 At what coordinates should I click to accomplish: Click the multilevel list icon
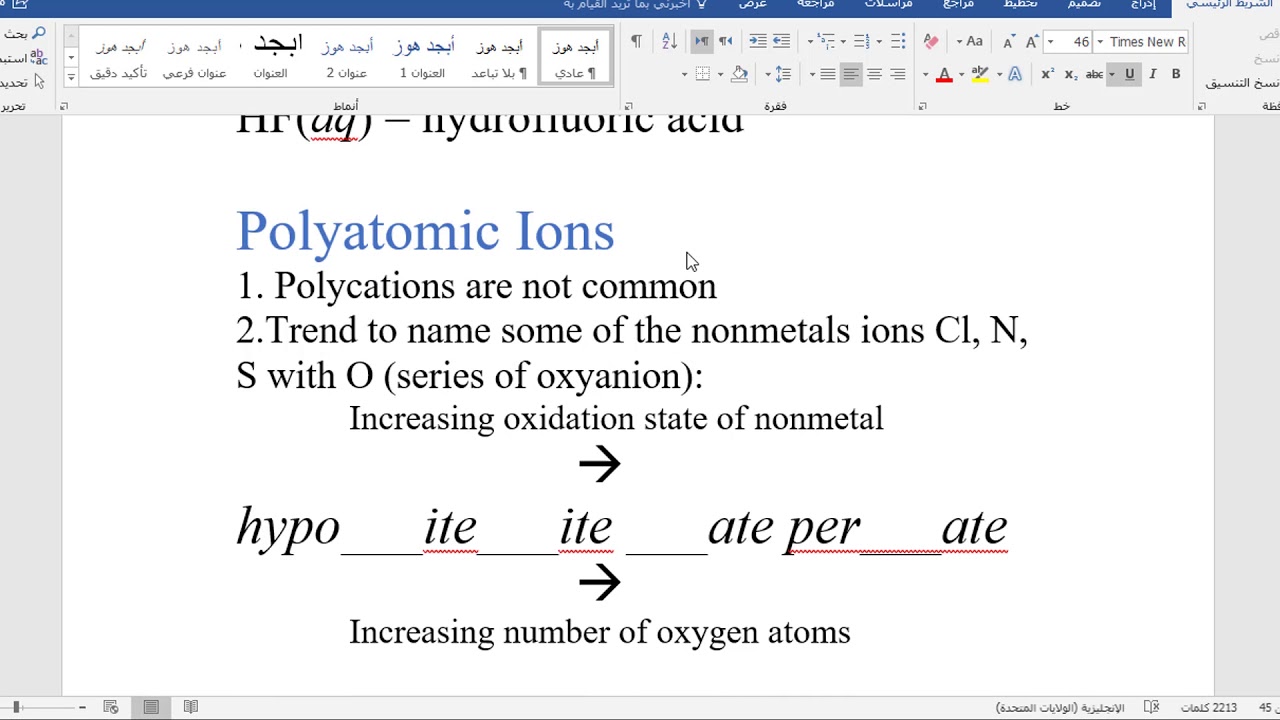[825, 41]
